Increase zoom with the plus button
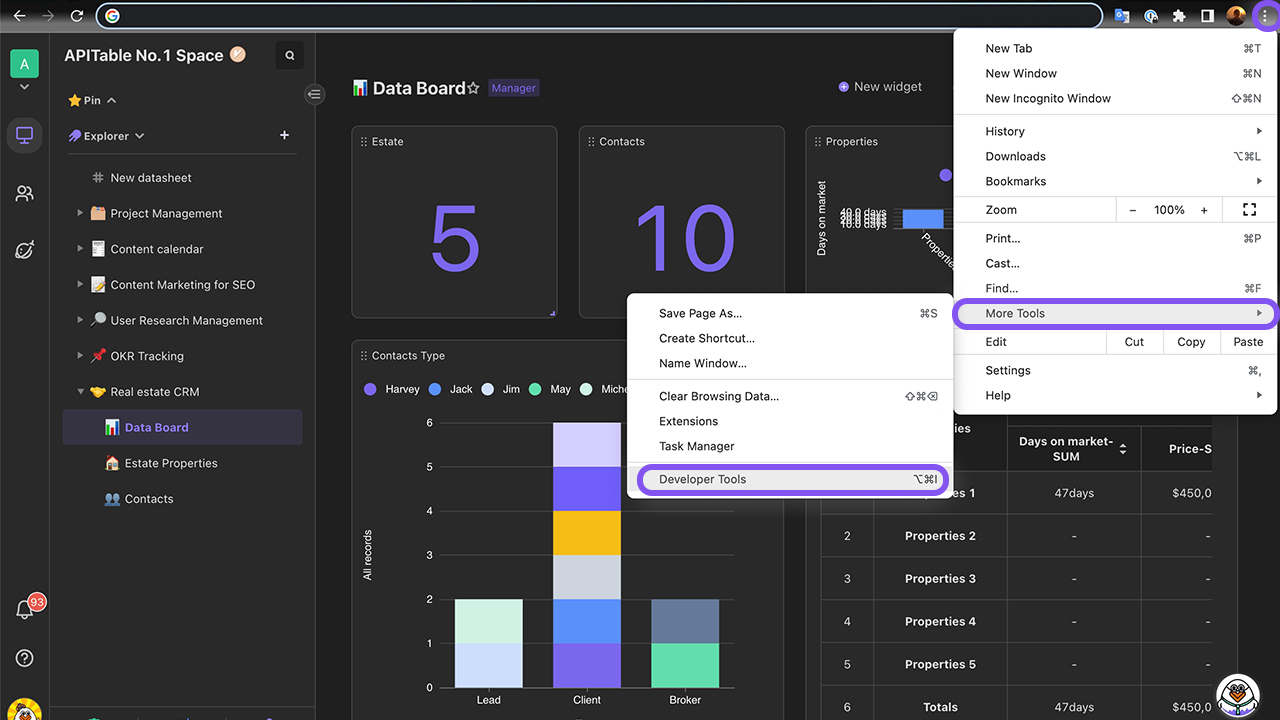Image resolution: width=1280 pixels, height=720 pixels. click(1204, 210)
